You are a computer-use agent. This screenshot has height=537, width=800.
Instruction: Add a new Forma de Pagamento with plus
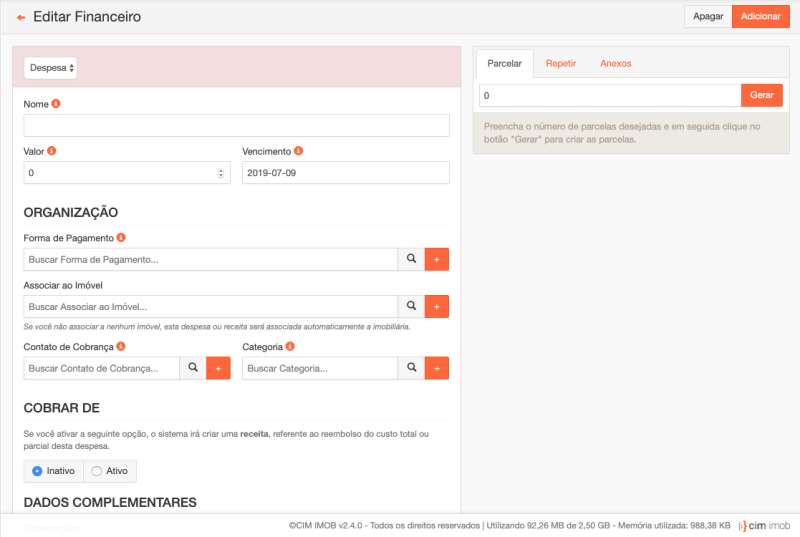(x=437, y=259)
